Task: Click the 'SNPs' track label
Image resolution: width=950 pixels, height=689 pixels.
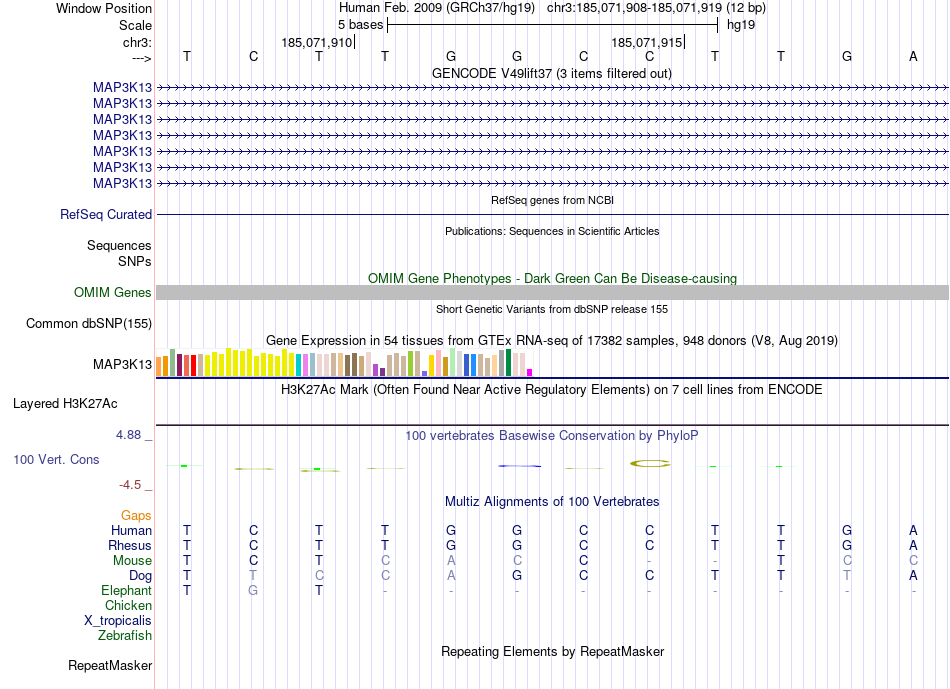Action: tap(135, 261)
